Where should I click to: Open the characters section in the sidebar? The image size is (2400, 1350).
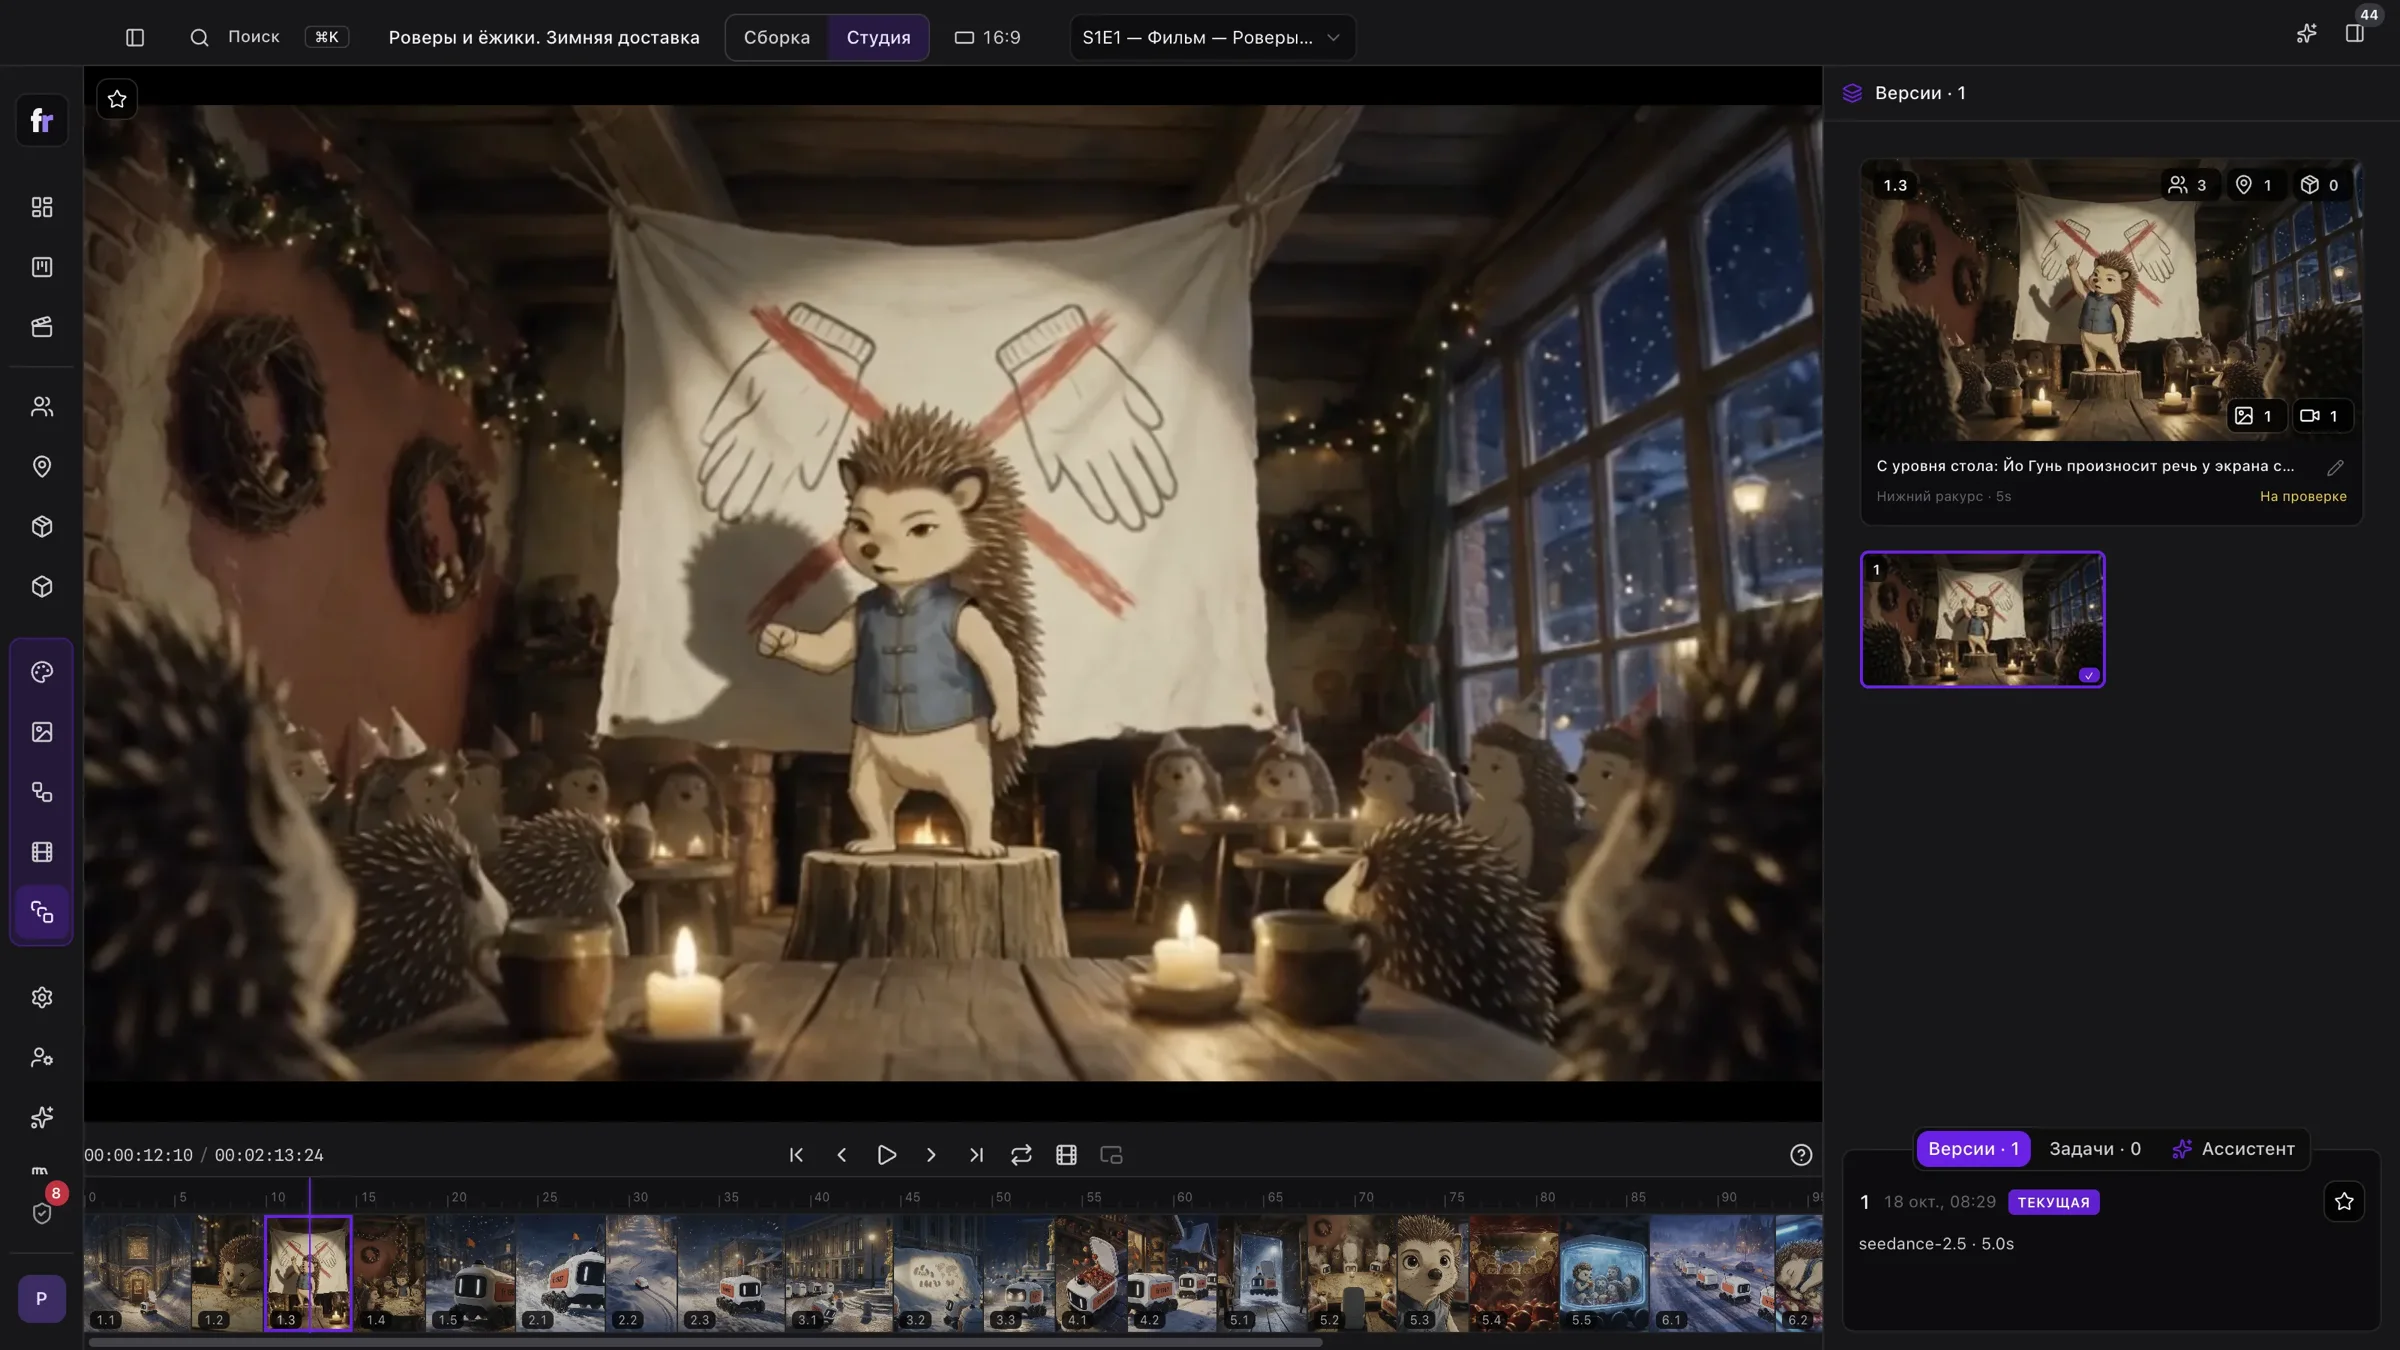[42, 407]
